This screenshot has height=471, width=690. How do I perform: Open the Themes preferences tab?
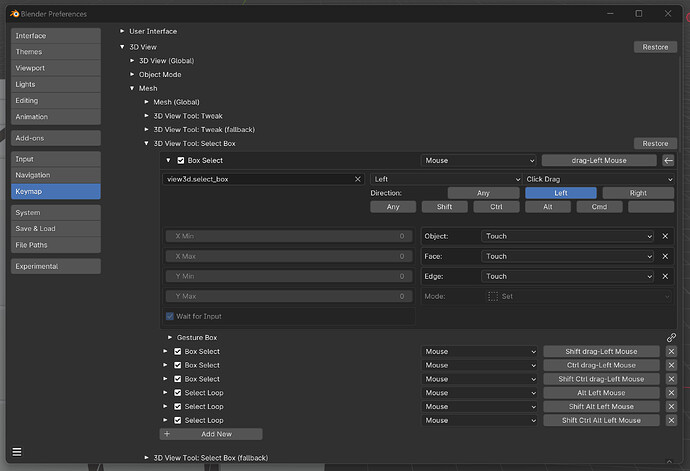click(x=56, y=52)
